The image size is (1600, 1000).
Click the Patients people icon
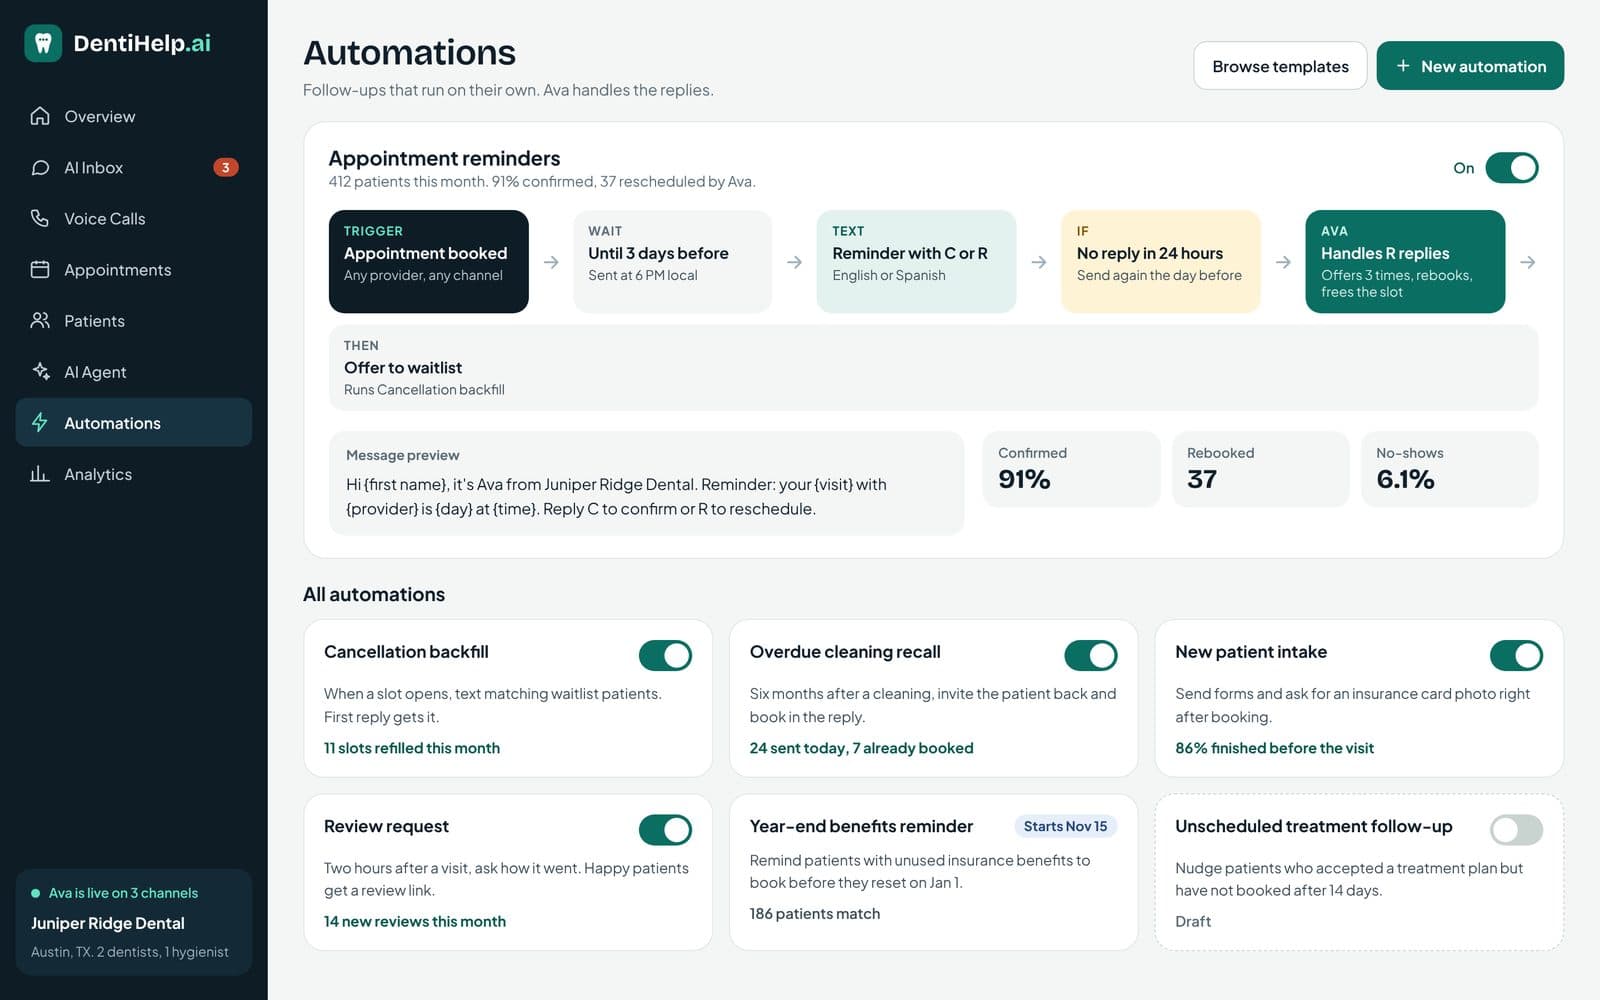(40, 320)
